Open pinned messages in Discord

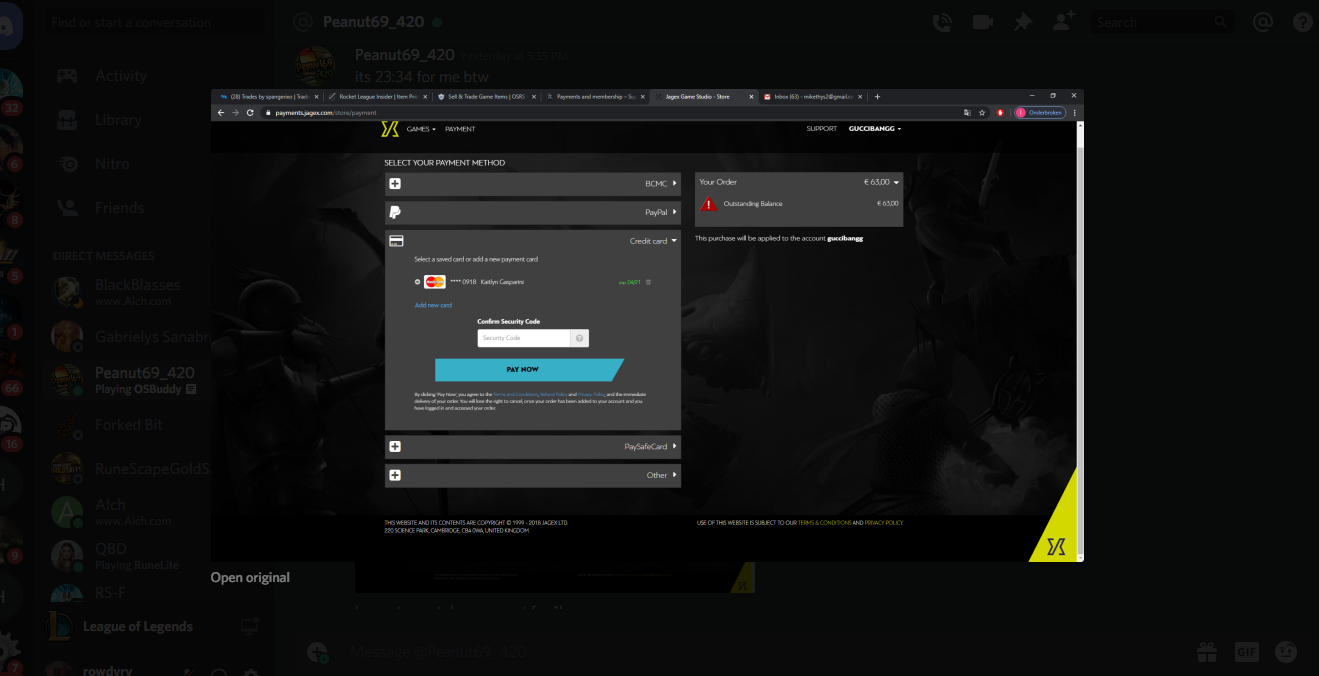pos(1022,22)
